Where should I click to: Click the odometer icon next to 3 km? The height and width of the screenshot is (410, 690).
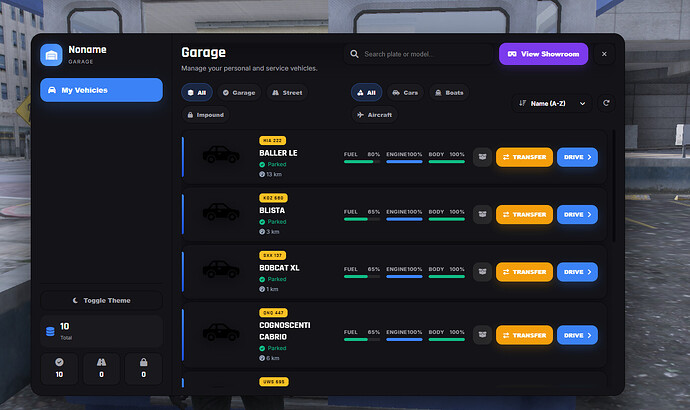[x=262, y=232]
